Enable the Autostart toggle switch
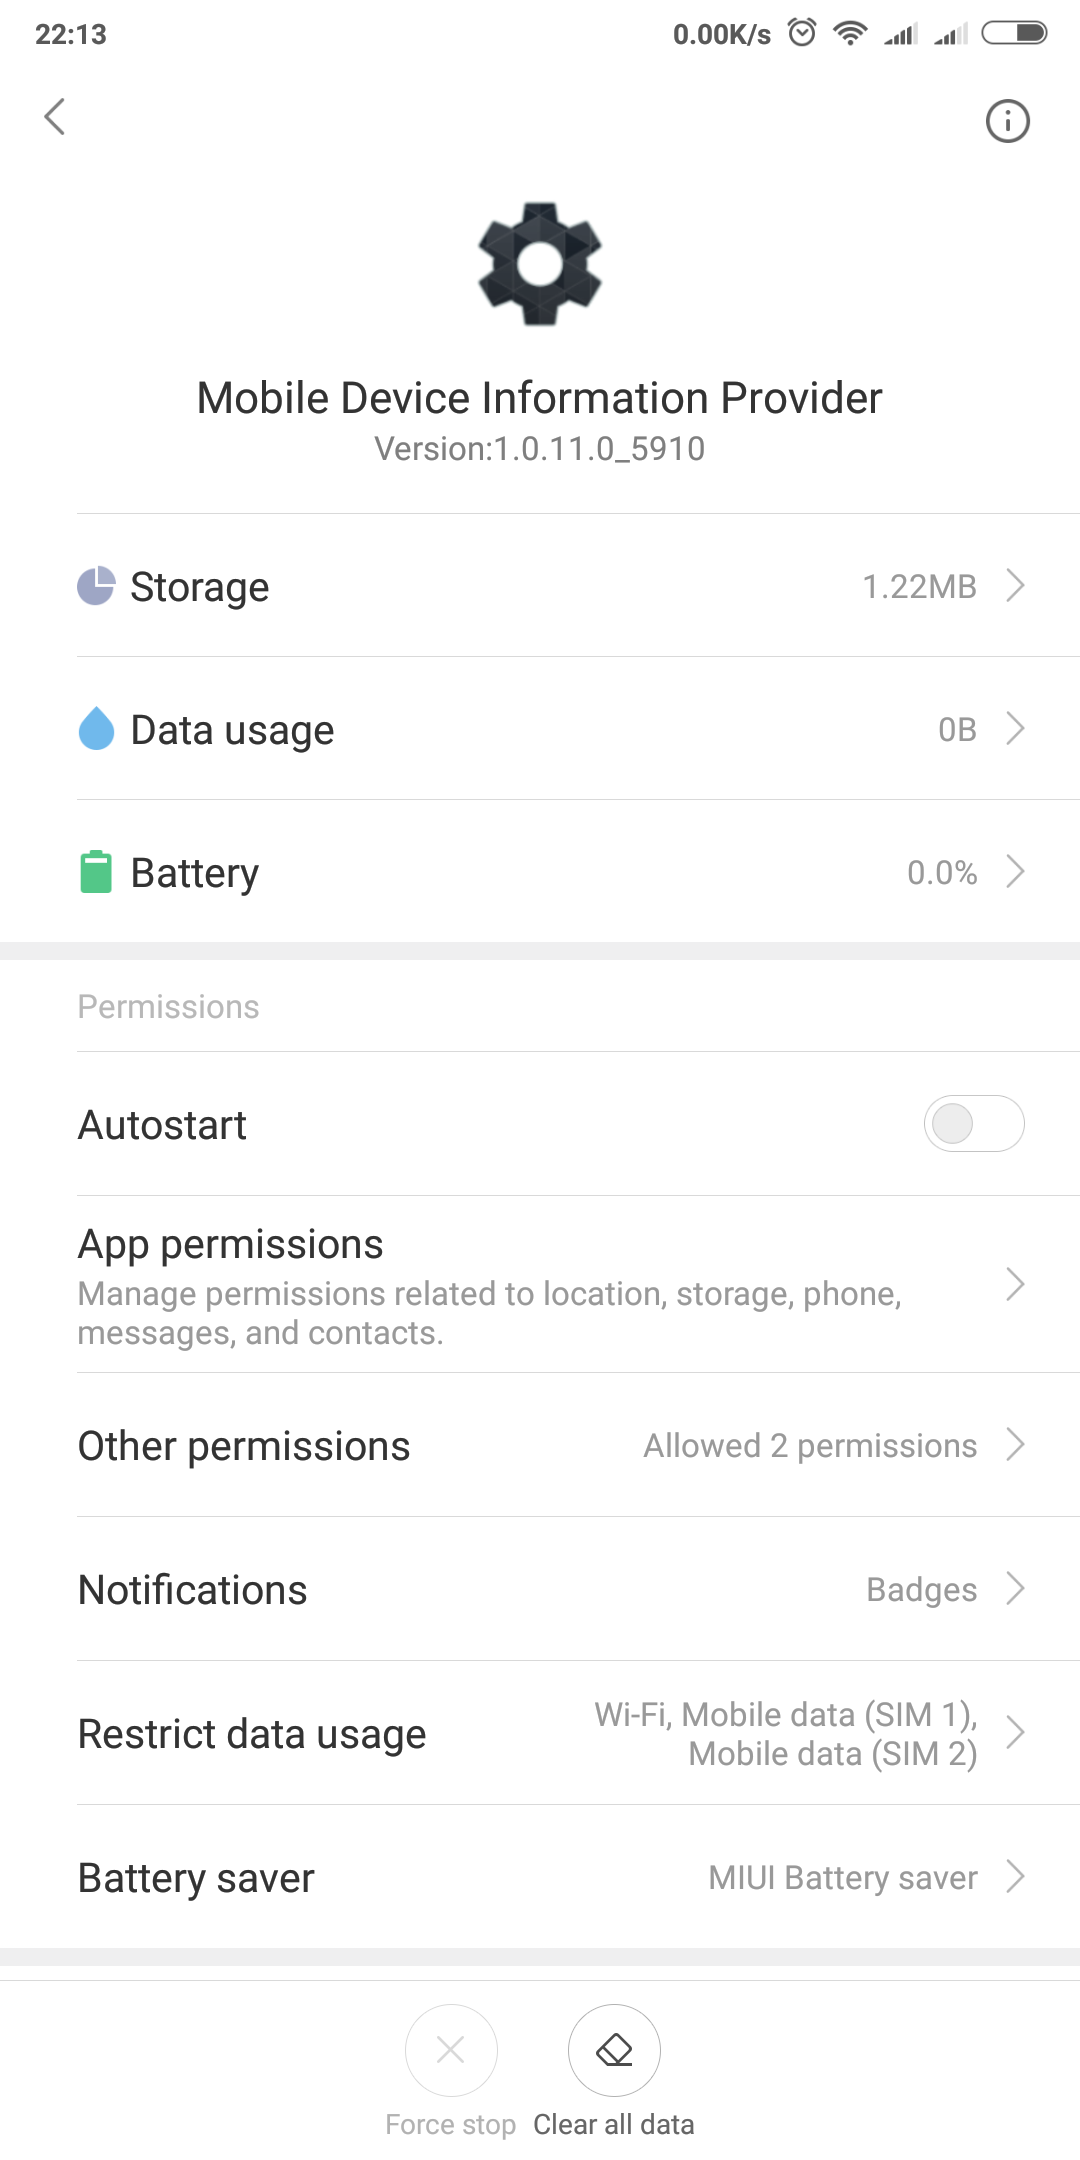Image resolution: width=1080 pixels, height=2160 pixels. [x=973, y=1124]
